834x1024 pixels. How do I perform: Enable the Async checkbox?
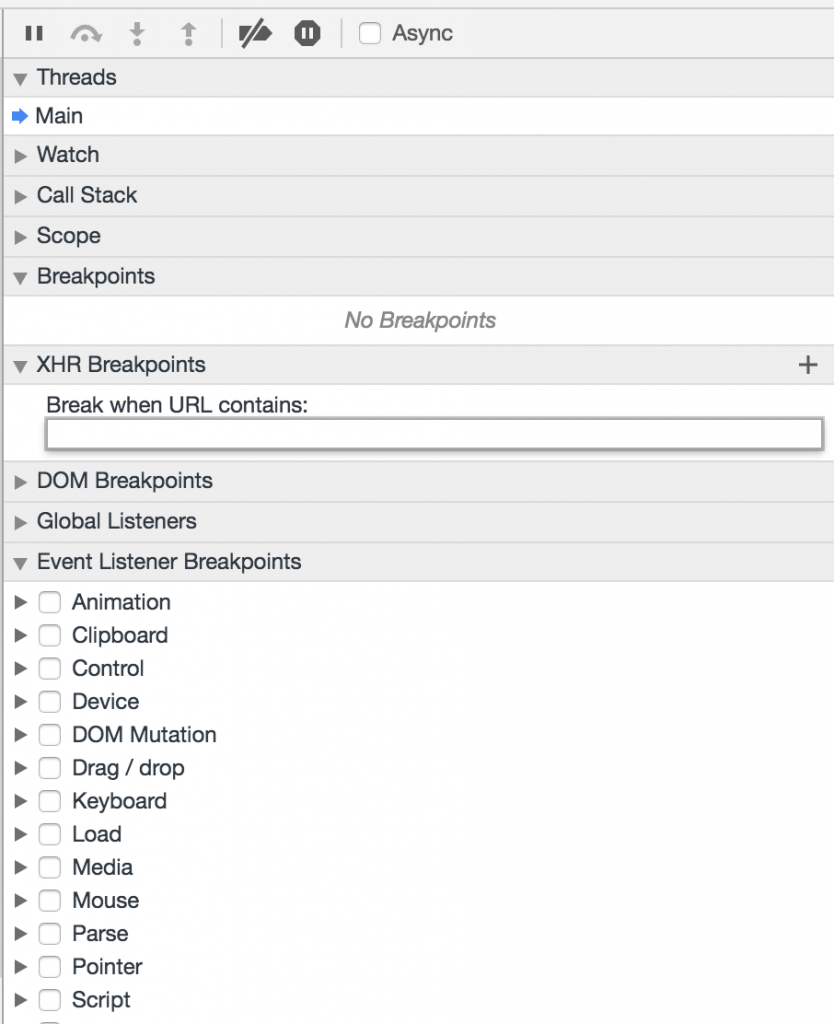coord(370,33)
